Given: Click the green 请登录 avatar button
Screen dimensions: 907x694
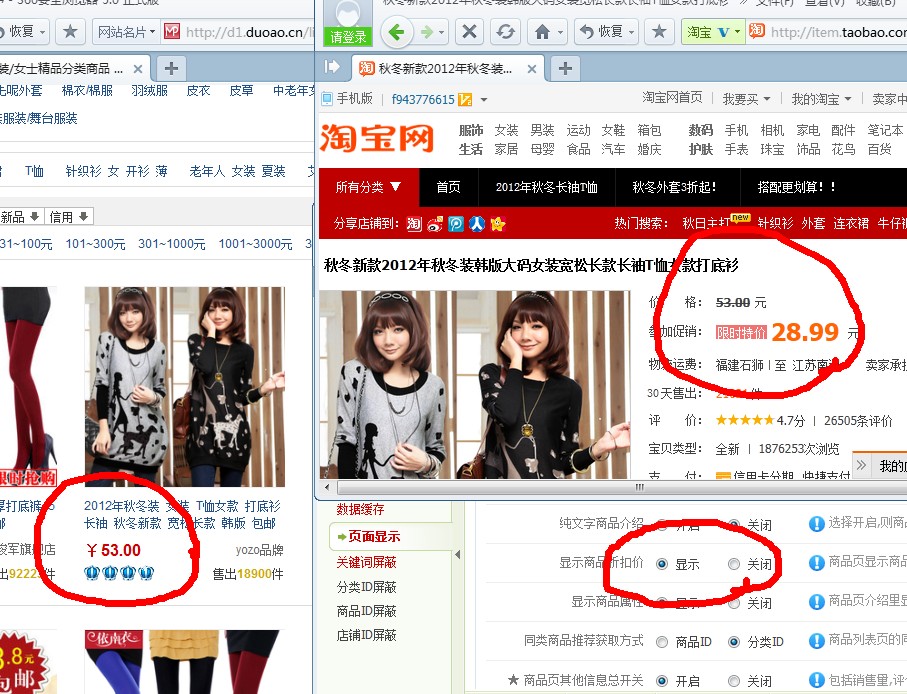Looking at the screenshot, I should pyautogui.click(x=348, y=23).
